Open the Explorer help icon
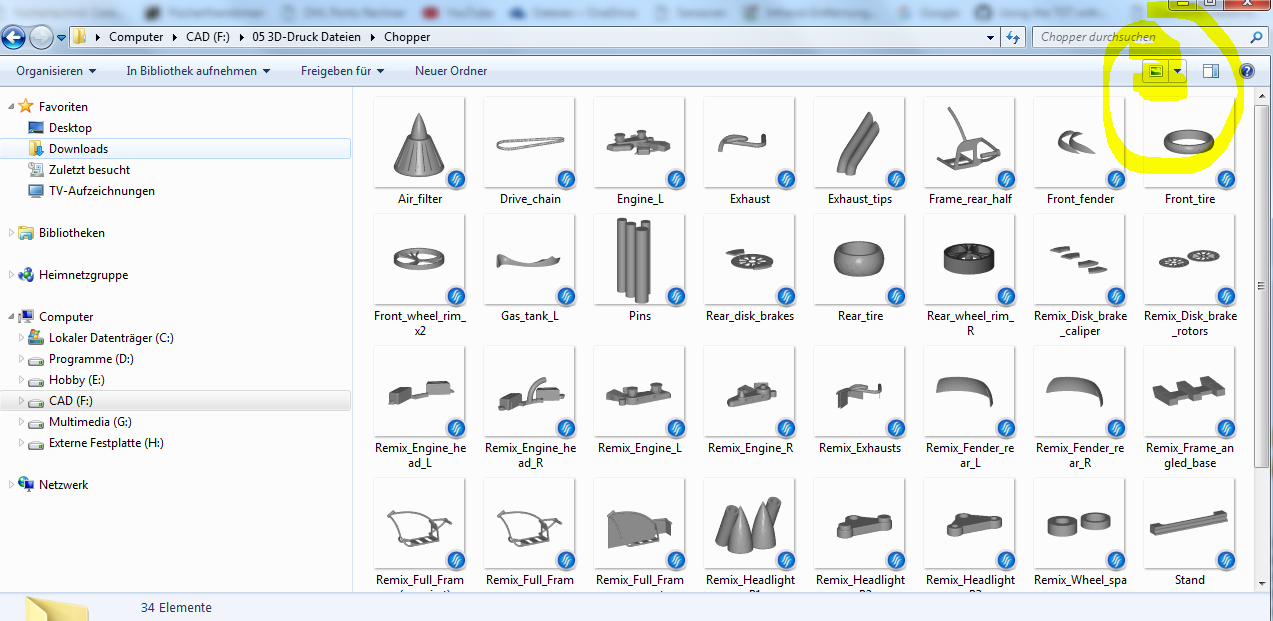This screenshot has width=1273, height=621. pos(1247,71)
